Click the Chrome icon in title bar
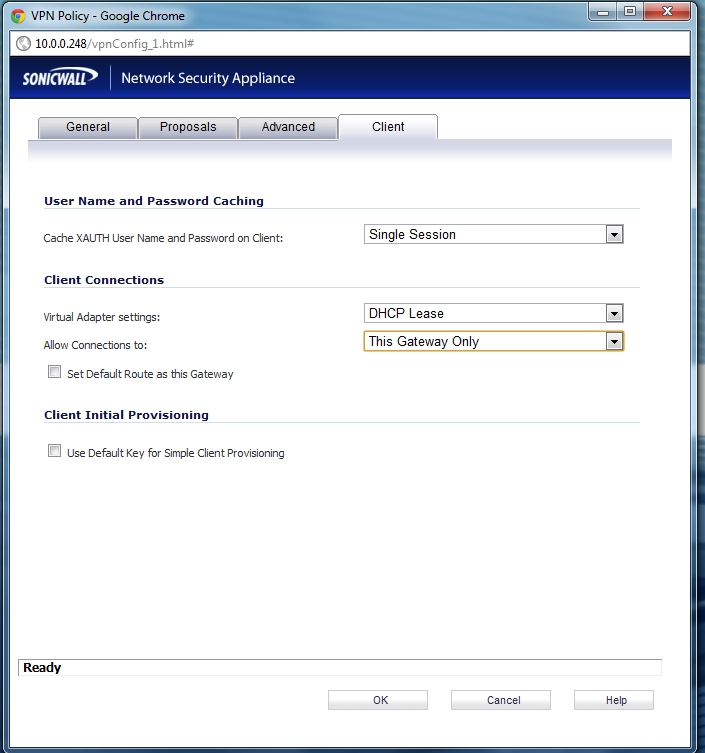This screenshot has width=705, height=753. (x=18, y=16)
